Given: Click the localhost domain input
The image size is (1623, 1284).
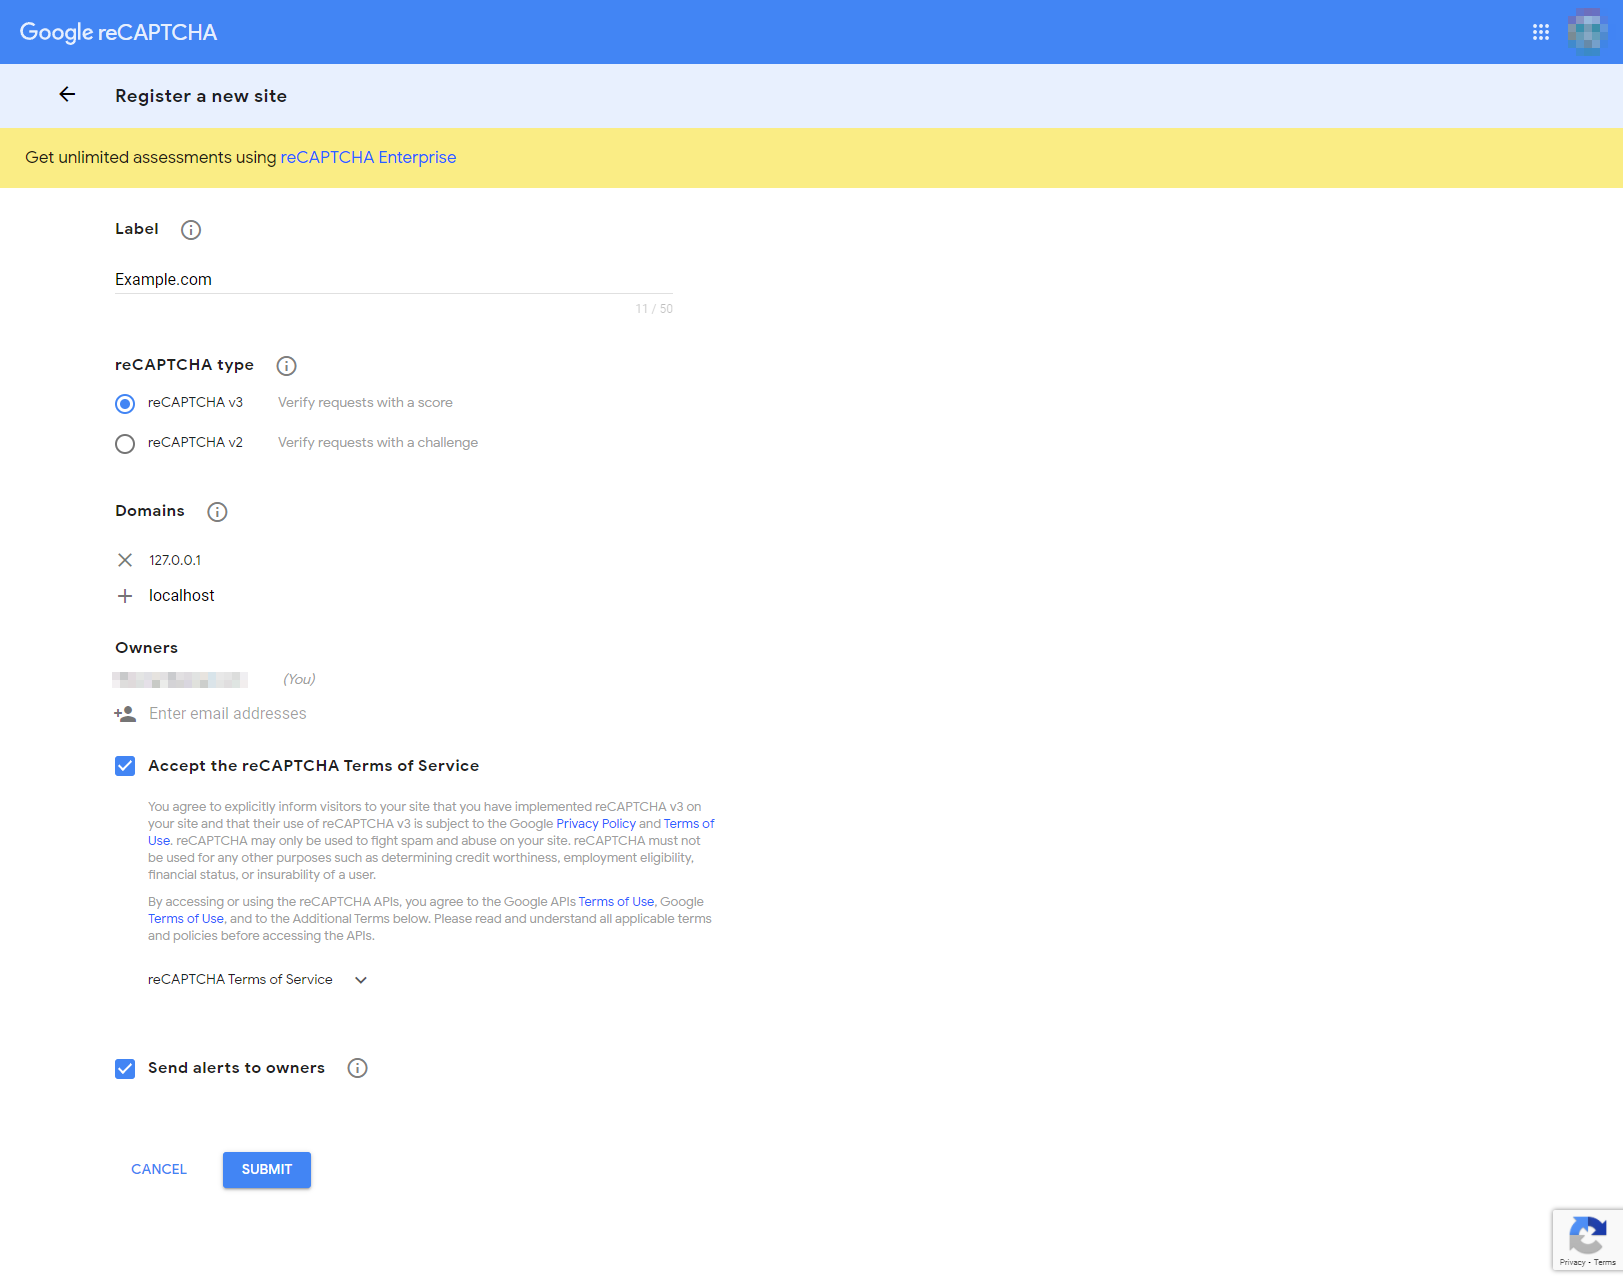Looking at the screenshot, I should [181, 596].
